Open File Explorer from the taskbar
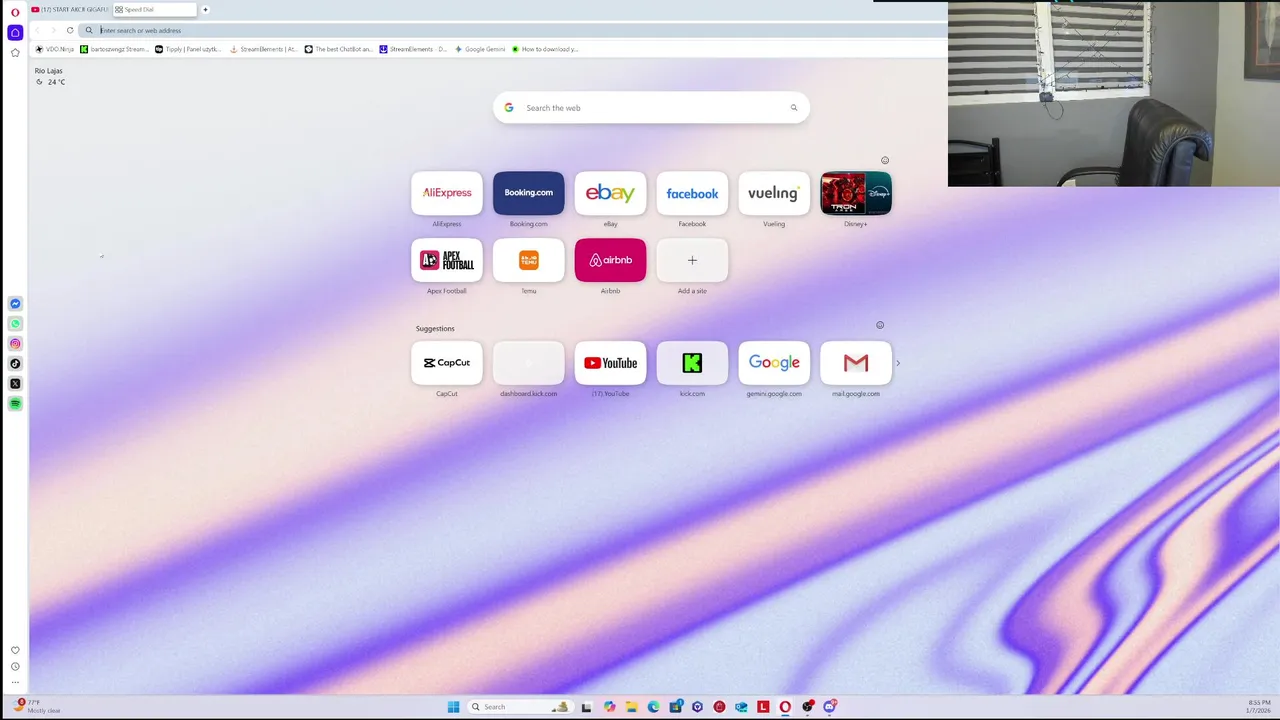The height and width of the screenshot is (720, 1280). point(631,707)
